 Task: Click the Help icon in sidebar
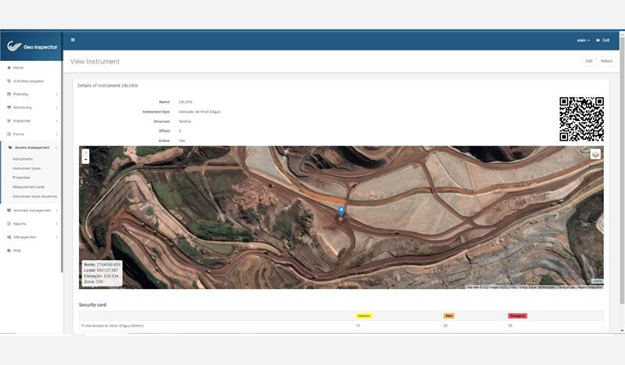[x=9, y=251]
